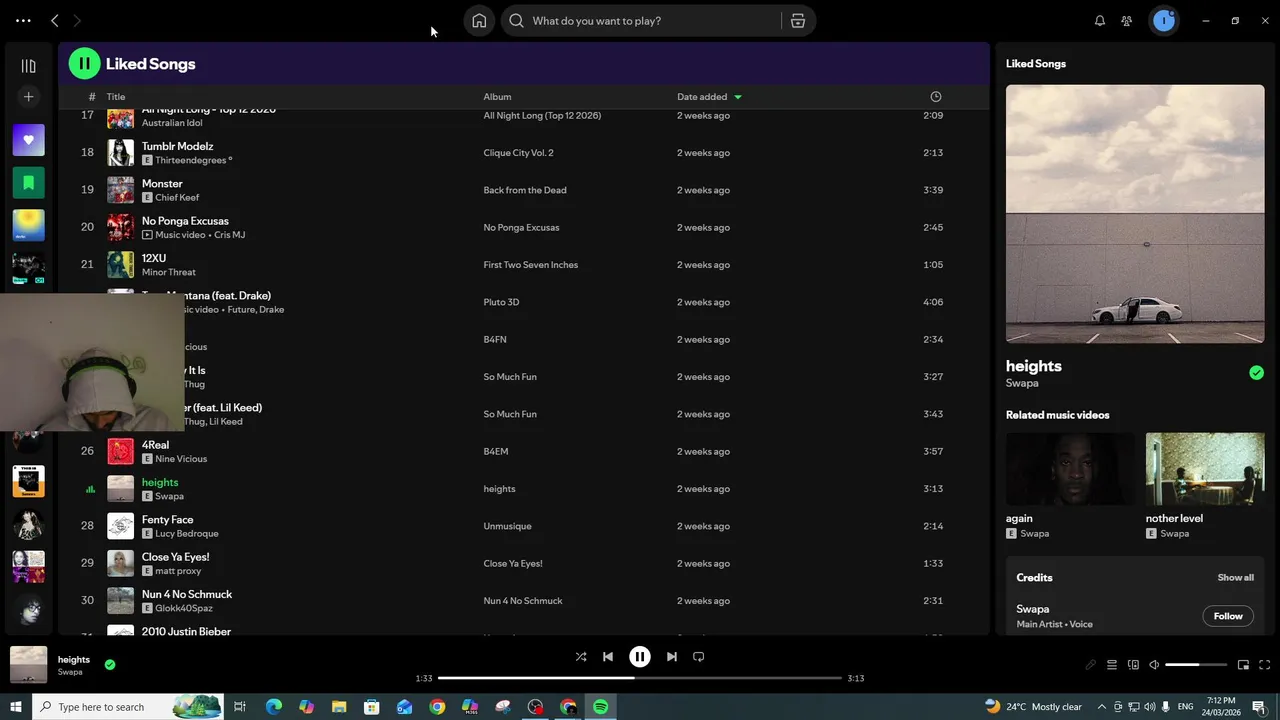Launch Microsoft Edge from taskbar
The image size is (1280, 720).
point(273,707)
